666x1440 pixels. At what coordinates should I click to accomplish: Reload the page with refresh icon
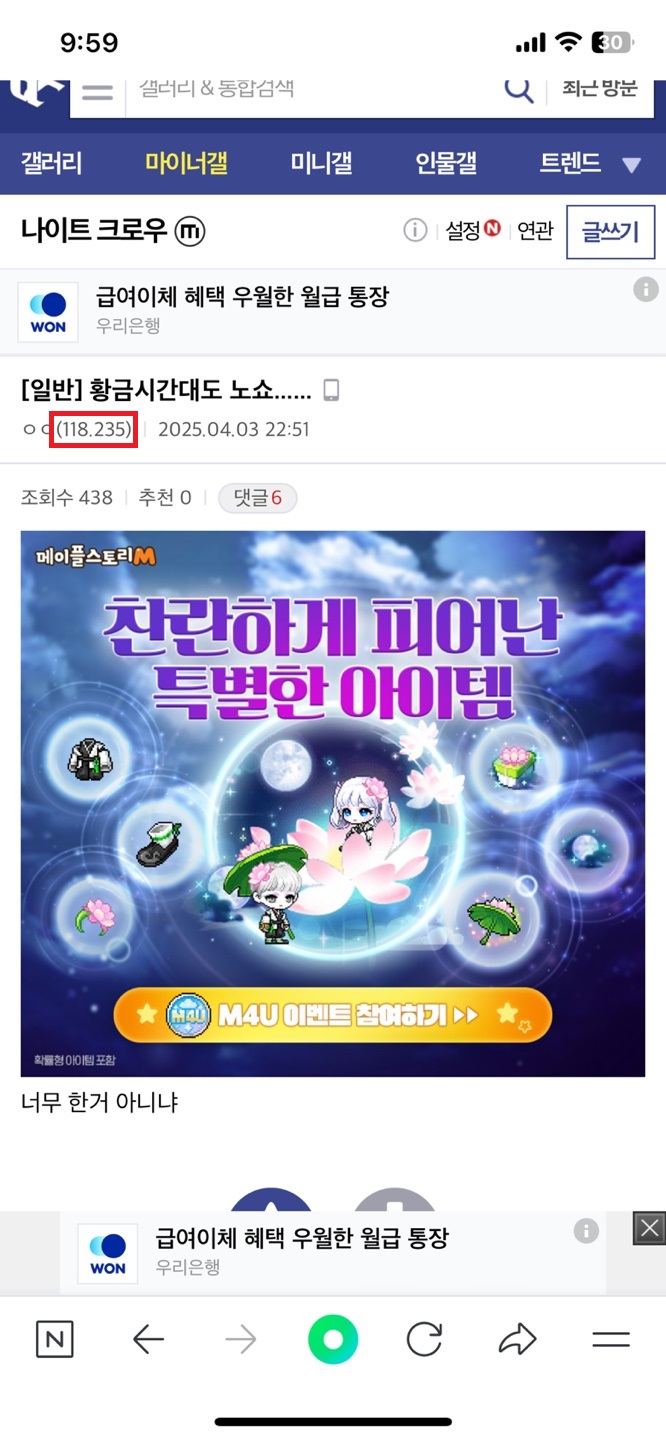(424, 1339)
